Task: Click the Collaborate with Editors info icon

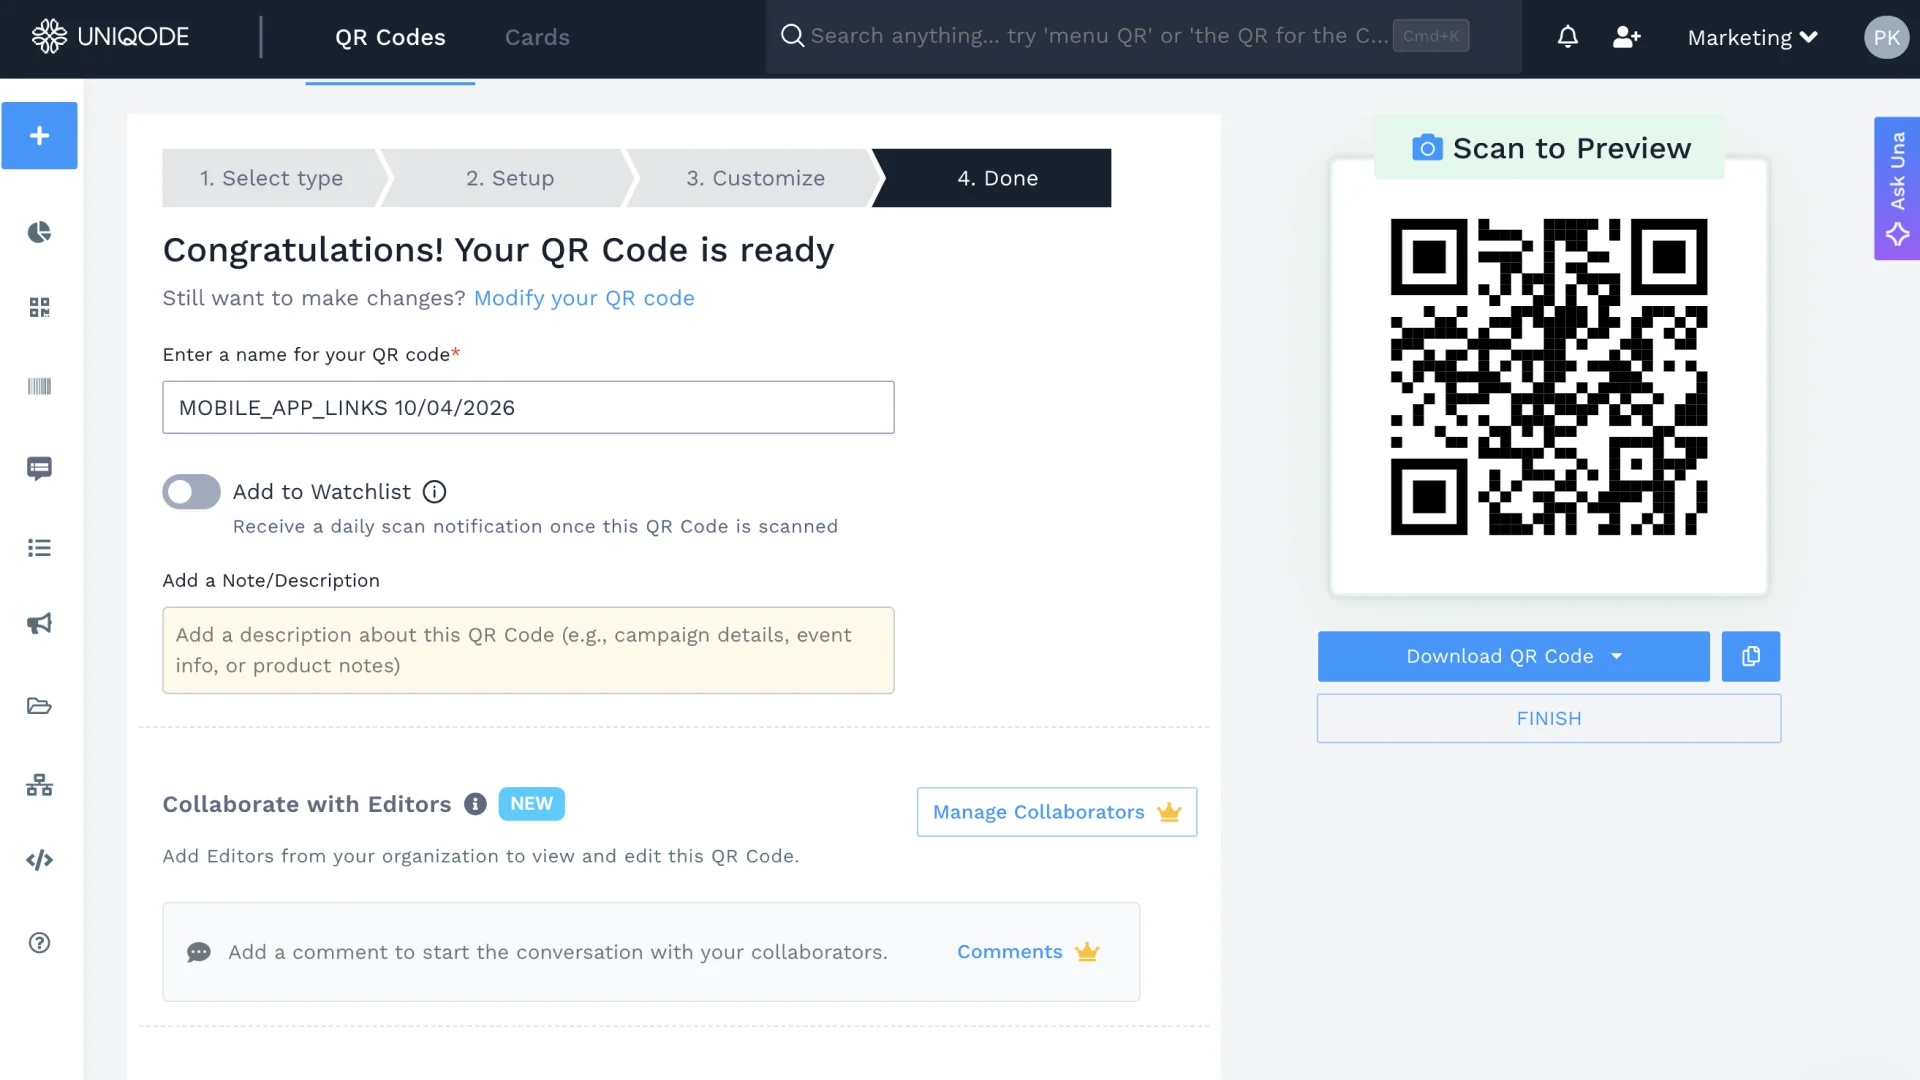Action: pos(475,804)
